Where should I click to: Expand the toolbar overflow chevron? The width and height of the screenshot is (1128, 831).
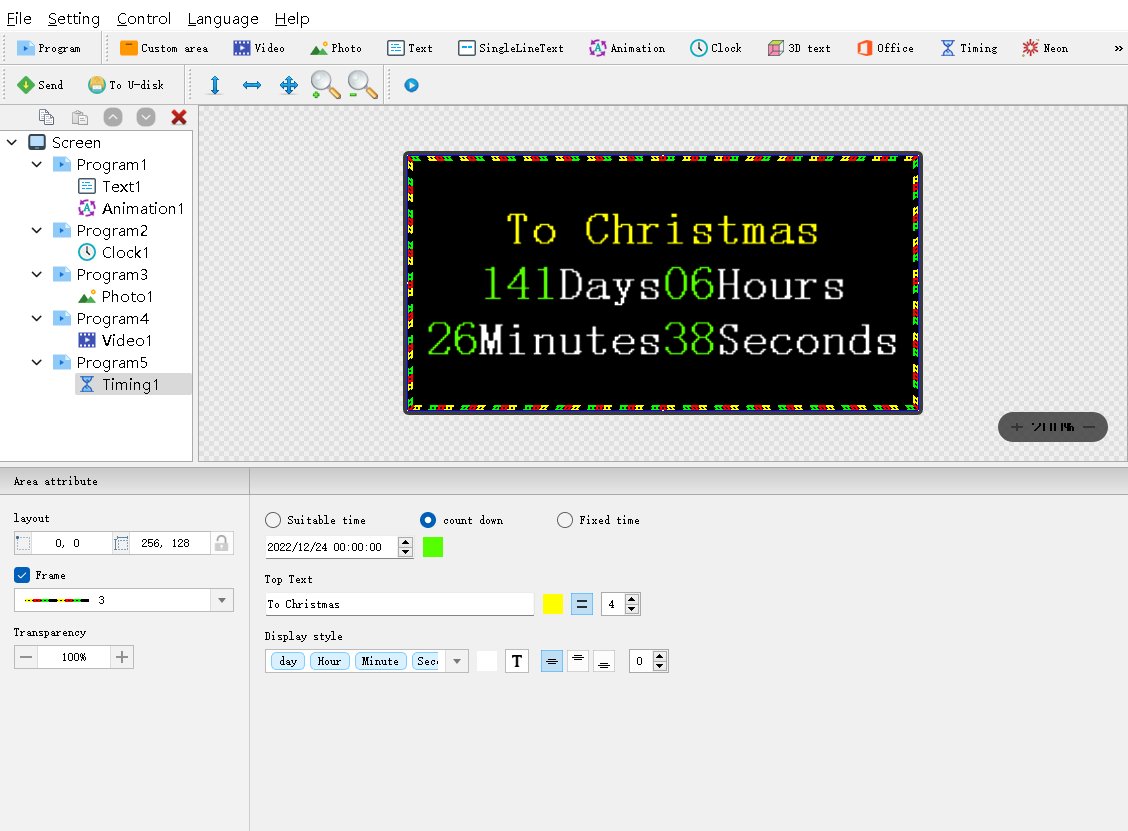click(1118, 48)
